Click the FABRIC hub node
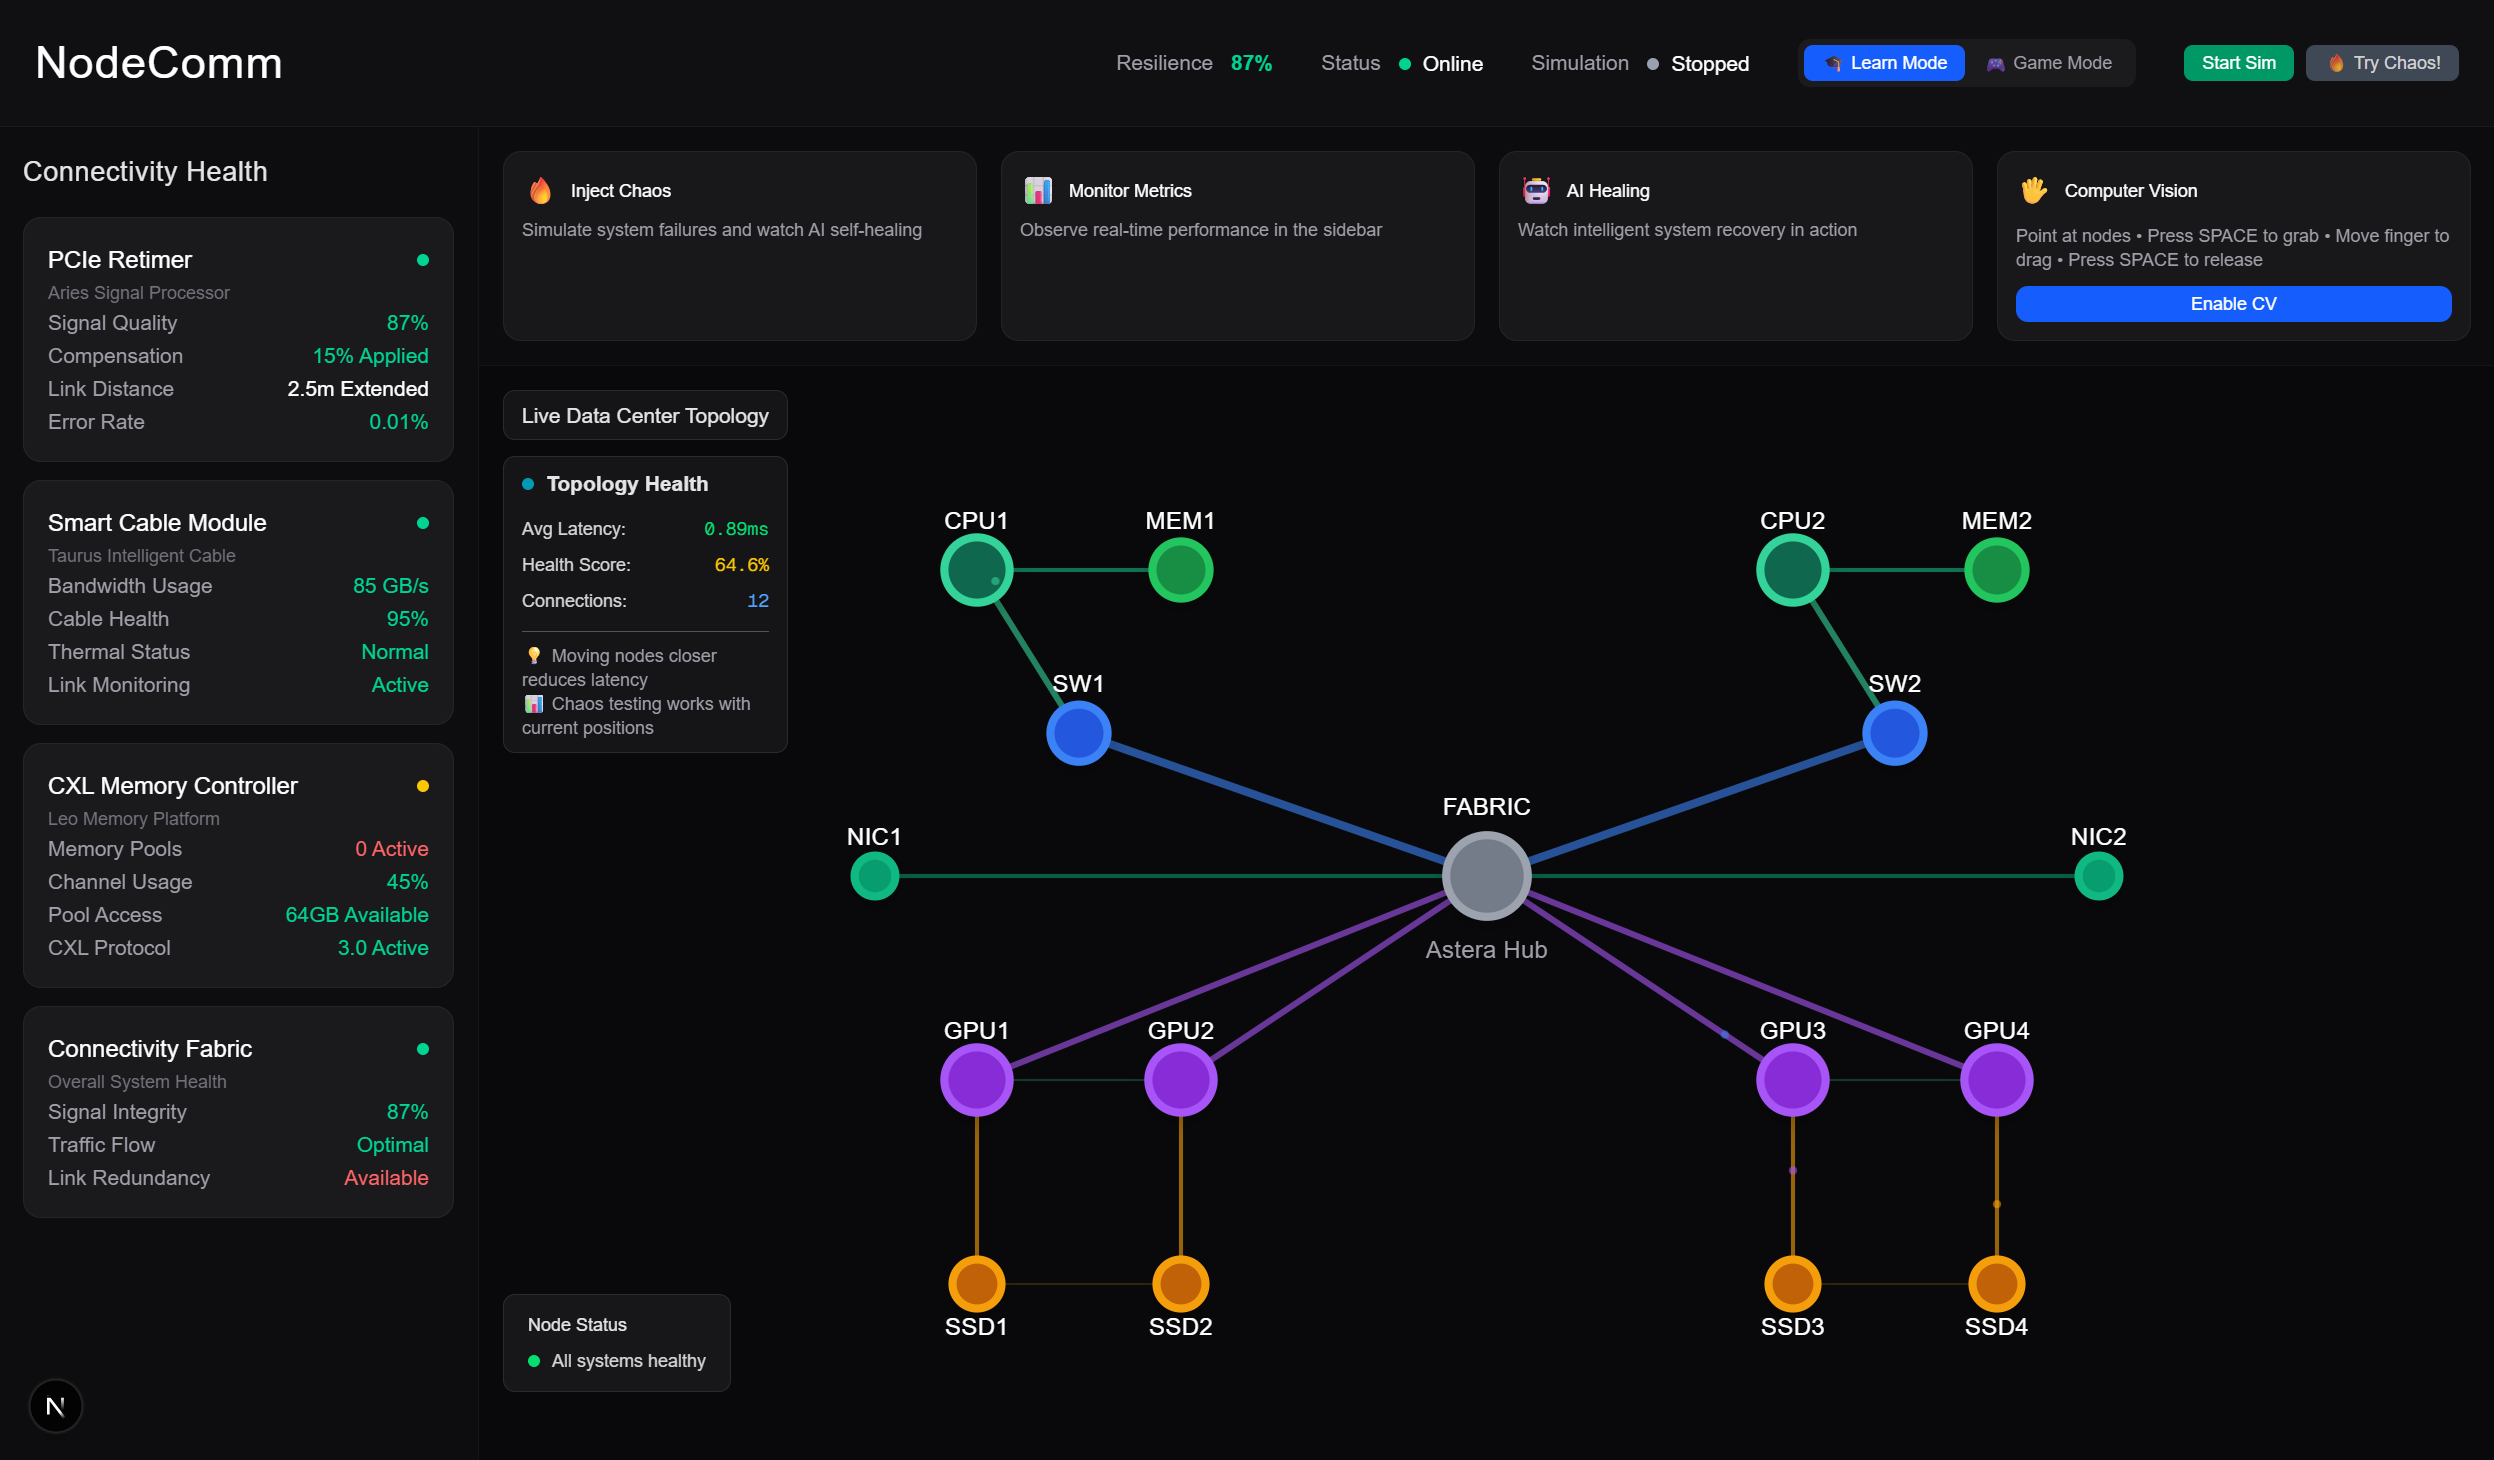2494x1460 pixels. click(x=1486, y=876)
